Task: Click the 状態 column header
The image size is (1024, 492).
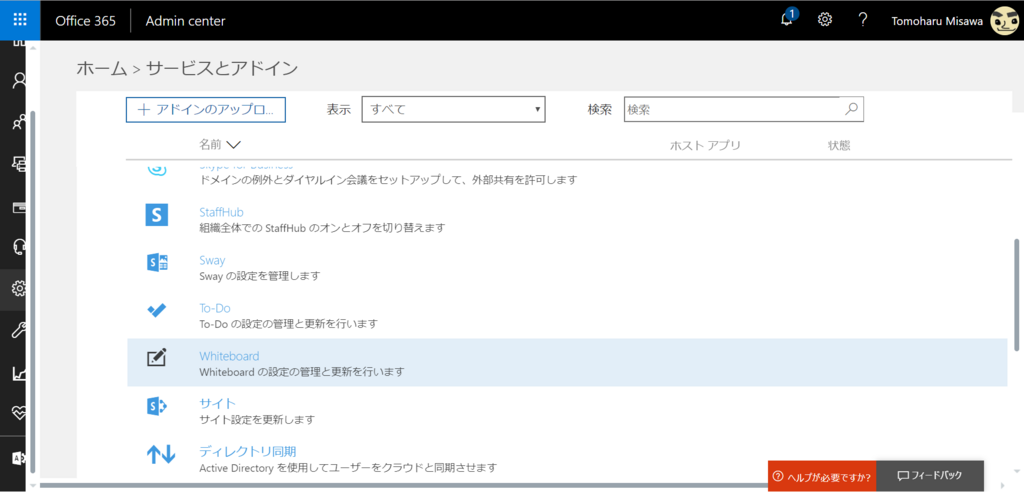Action: [839, 145]
